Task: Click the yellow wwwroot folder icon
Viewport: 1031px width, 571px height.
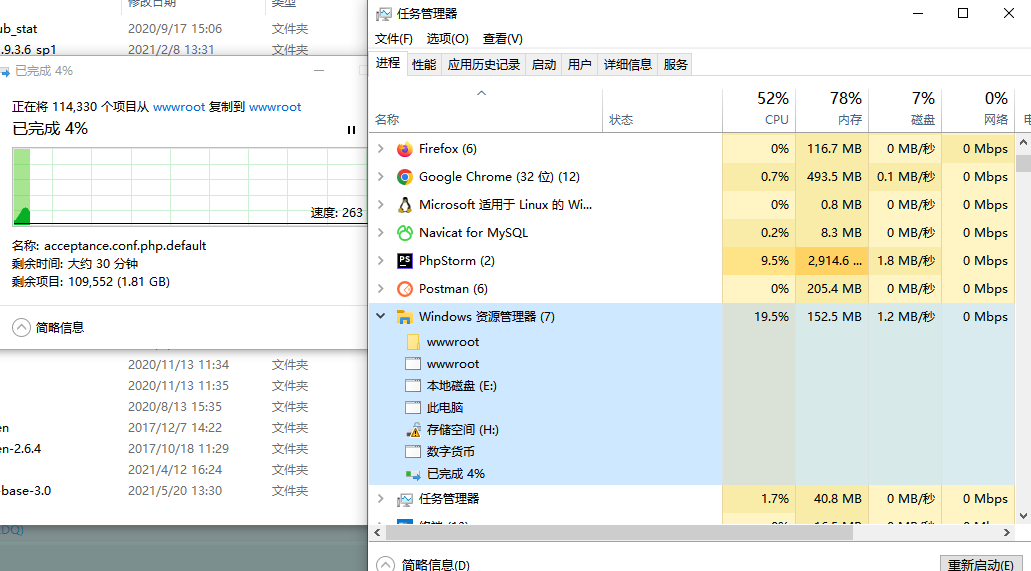Action: tap(413, 342)
